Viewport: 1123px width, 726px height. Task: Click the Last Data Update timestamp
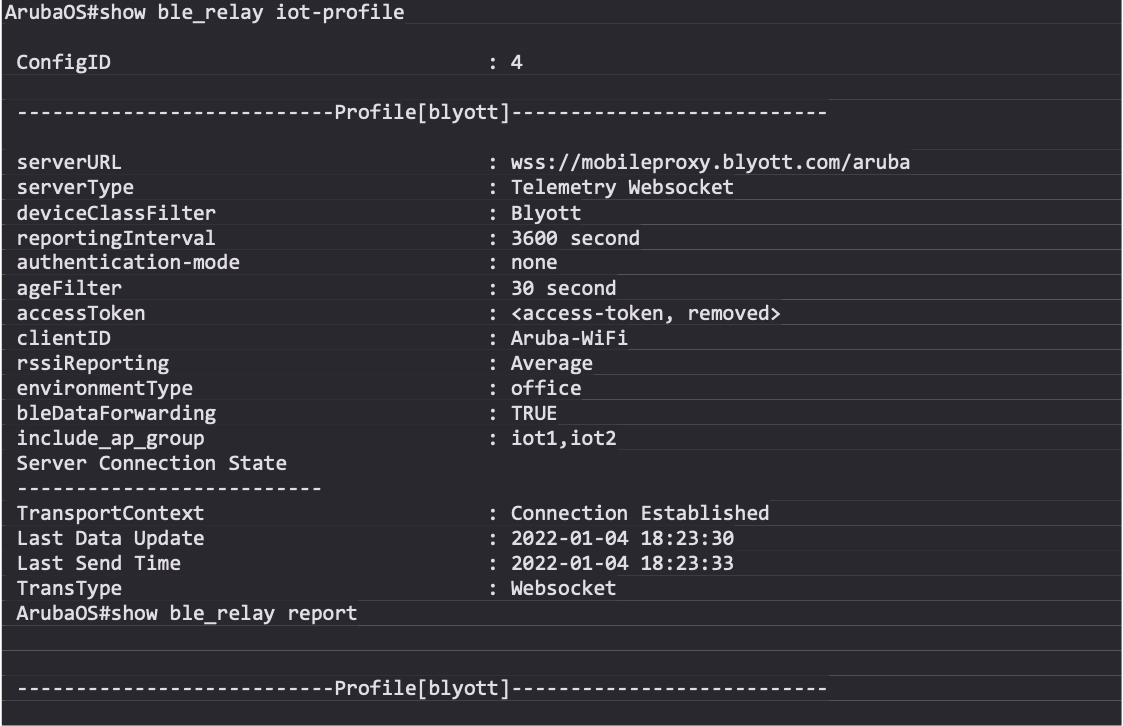point(622,538)
